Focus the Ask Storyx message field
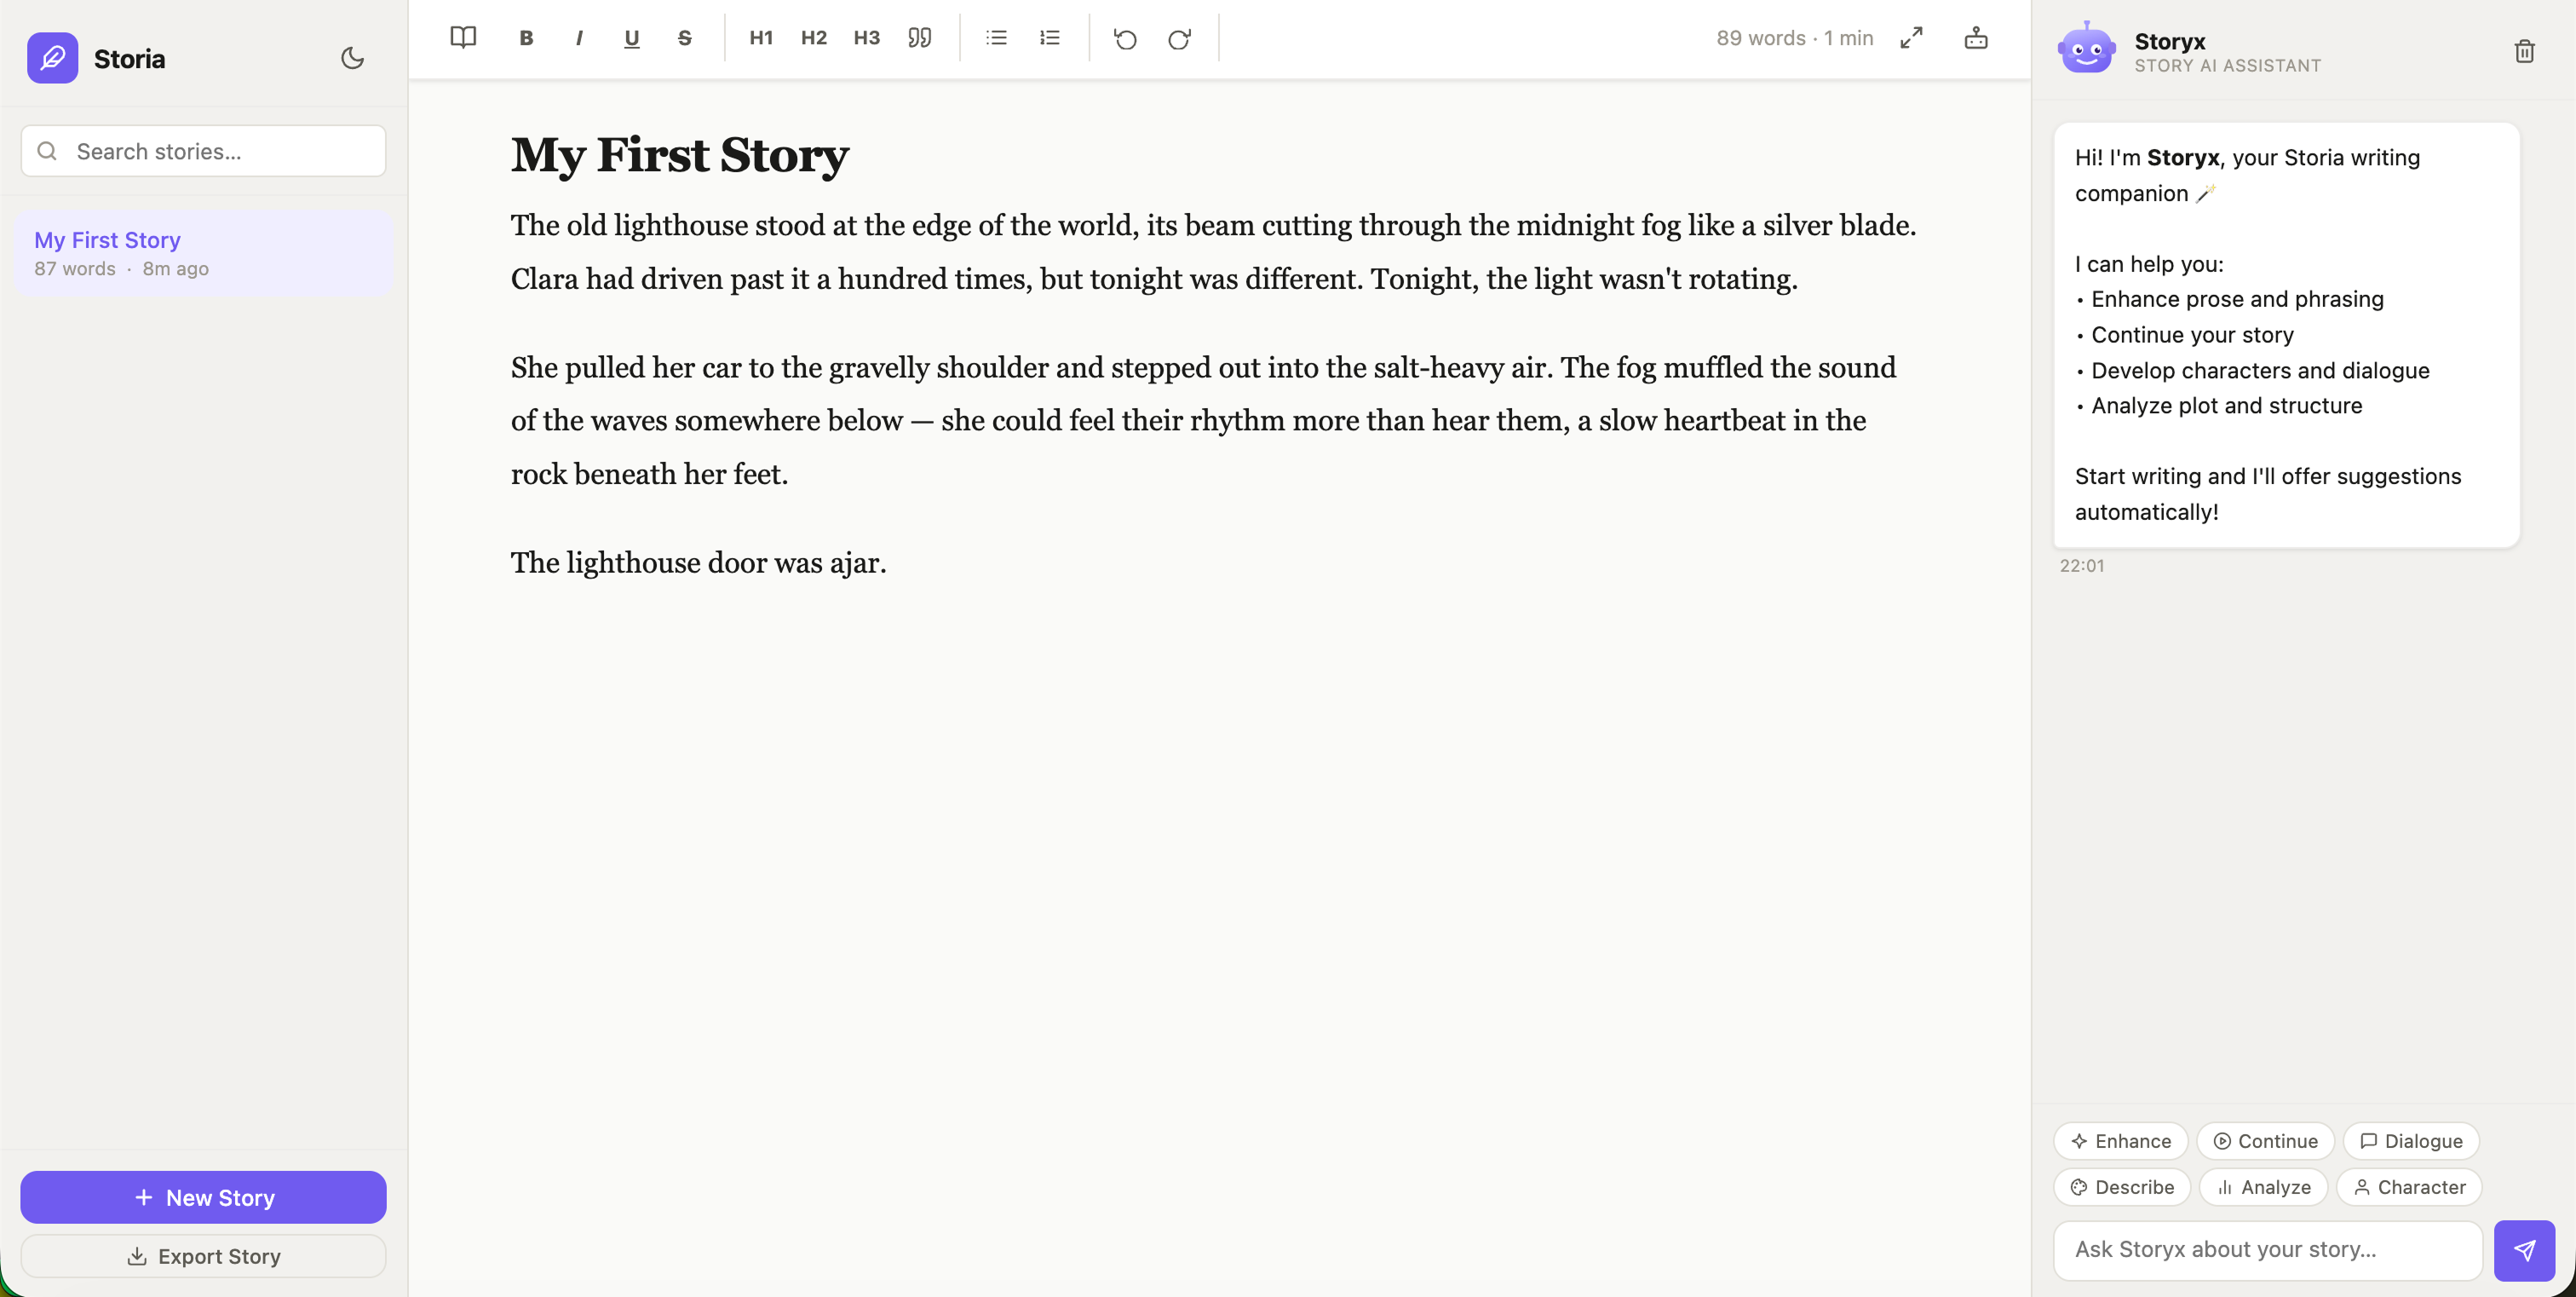Screen dimensions: 2576x1297 [2268, 1250]
